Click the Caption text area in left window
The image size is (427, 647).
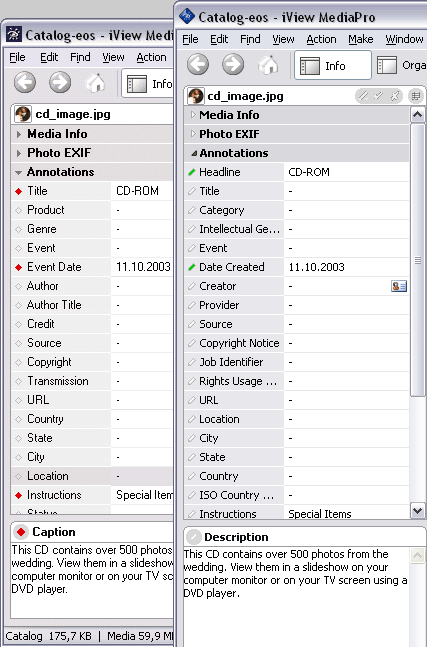(92, 579)
